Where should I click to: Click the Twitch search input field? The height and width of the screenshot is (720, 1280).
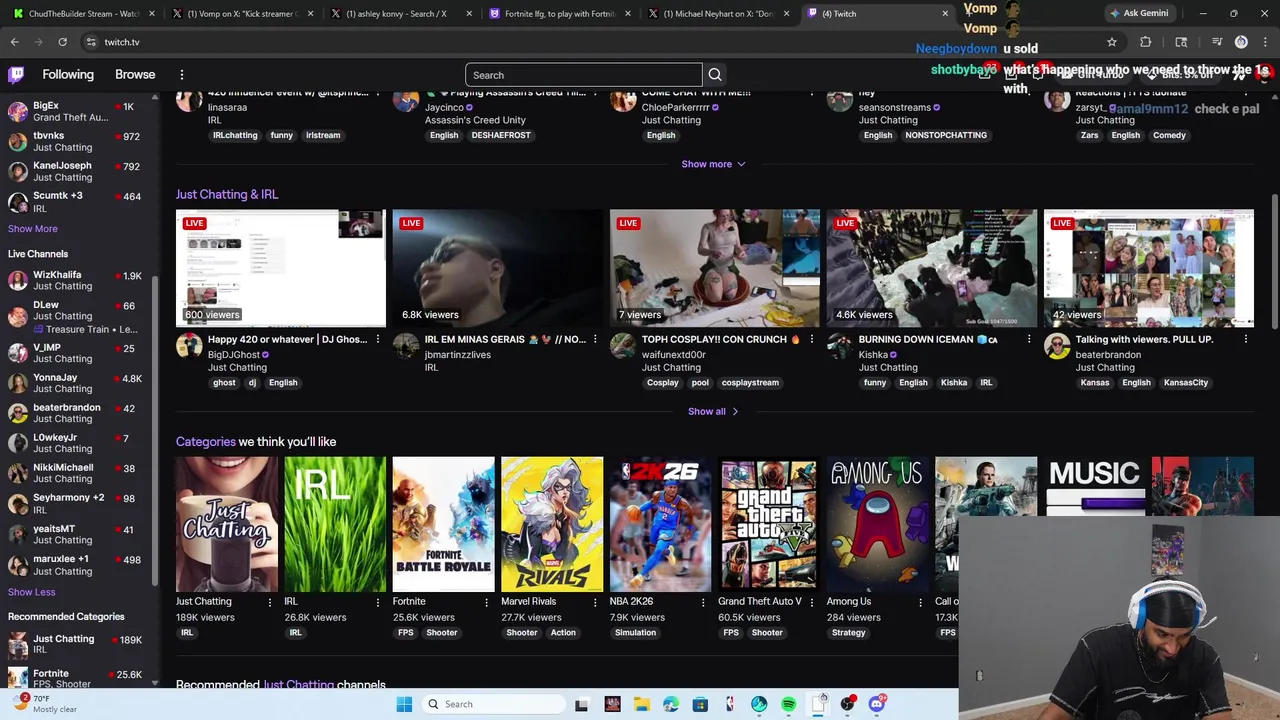584,75
